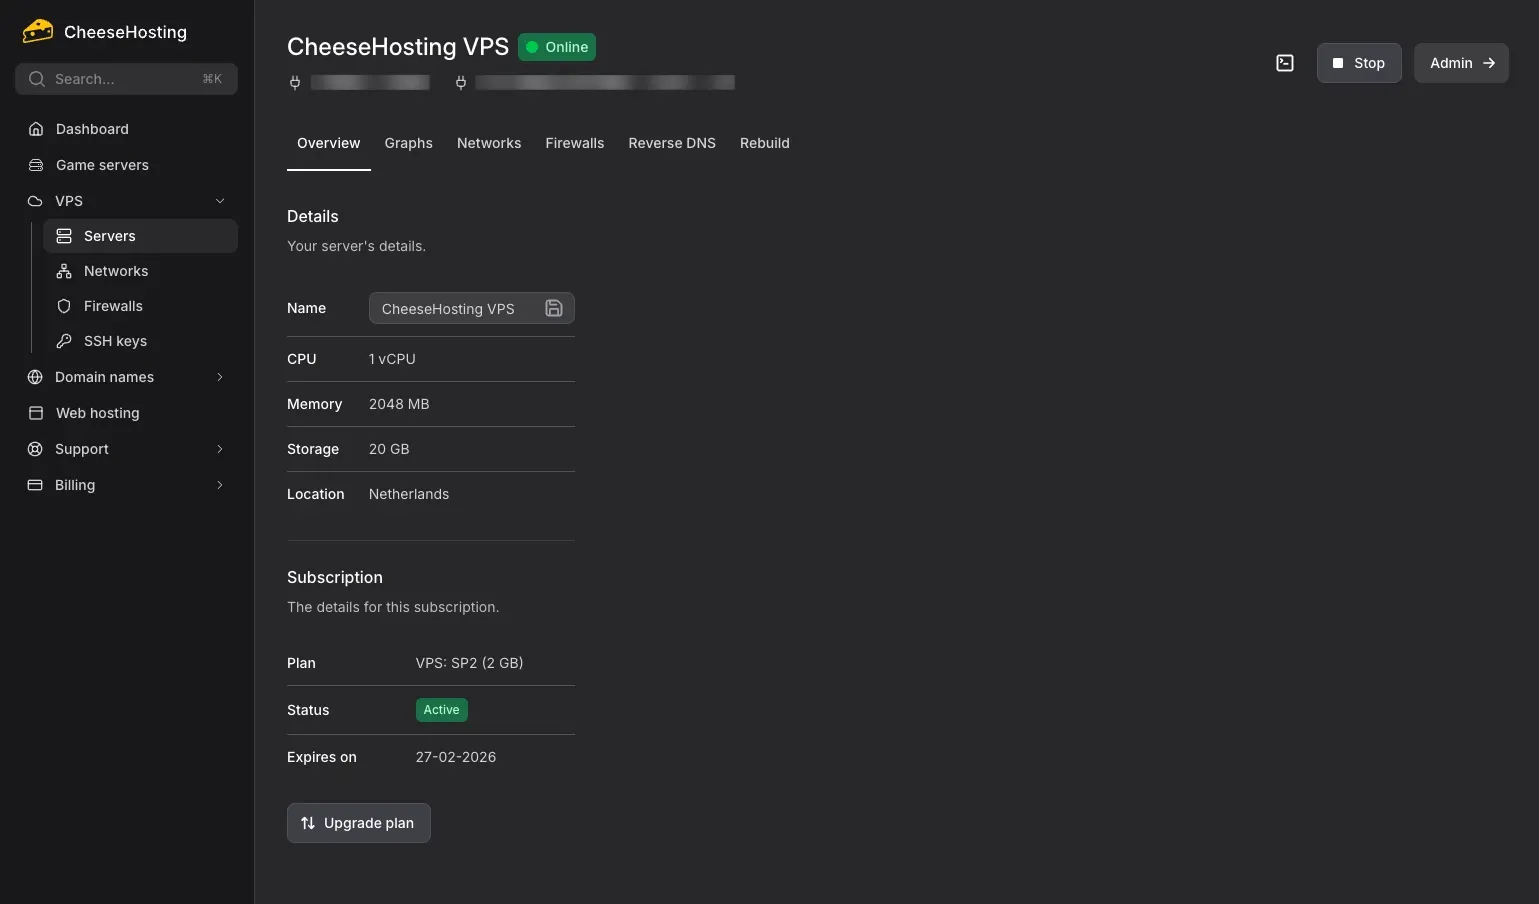This screenshot has height=904, width=1539.
Task: Stop the VPS server
Action: click(x=1358, y=62)
